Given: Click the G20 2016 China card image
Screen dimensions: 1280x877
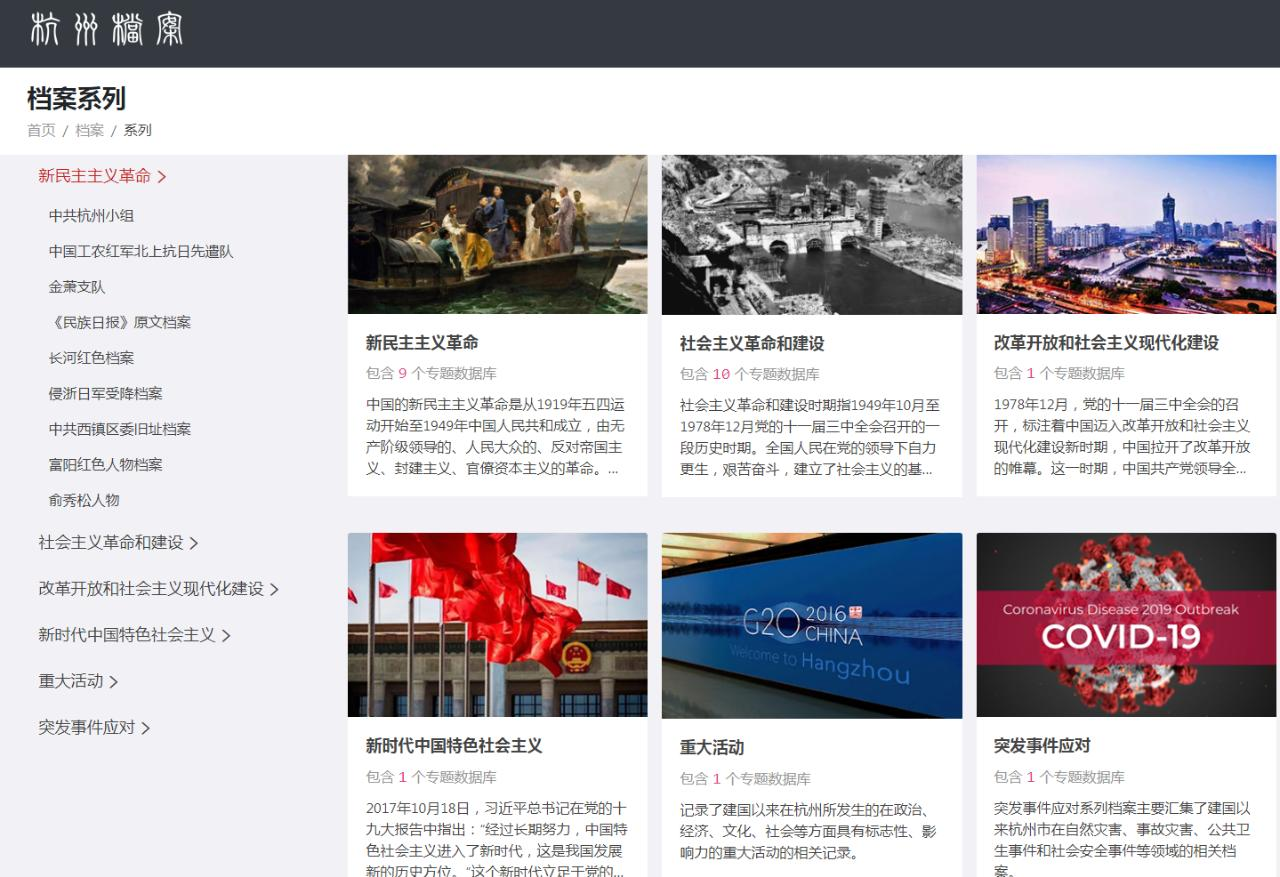Looking at the screenshot, I should coord(811,624).
